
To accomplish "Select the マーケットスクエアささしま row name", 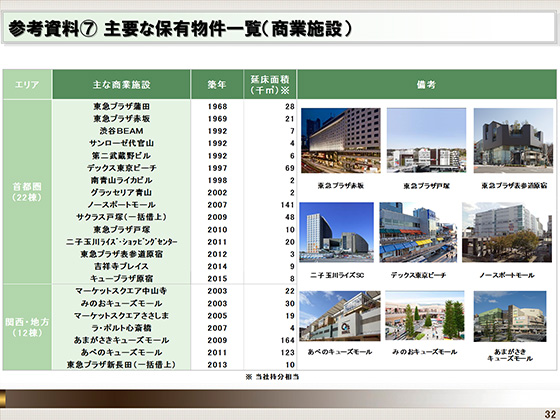I will (121, 316).
